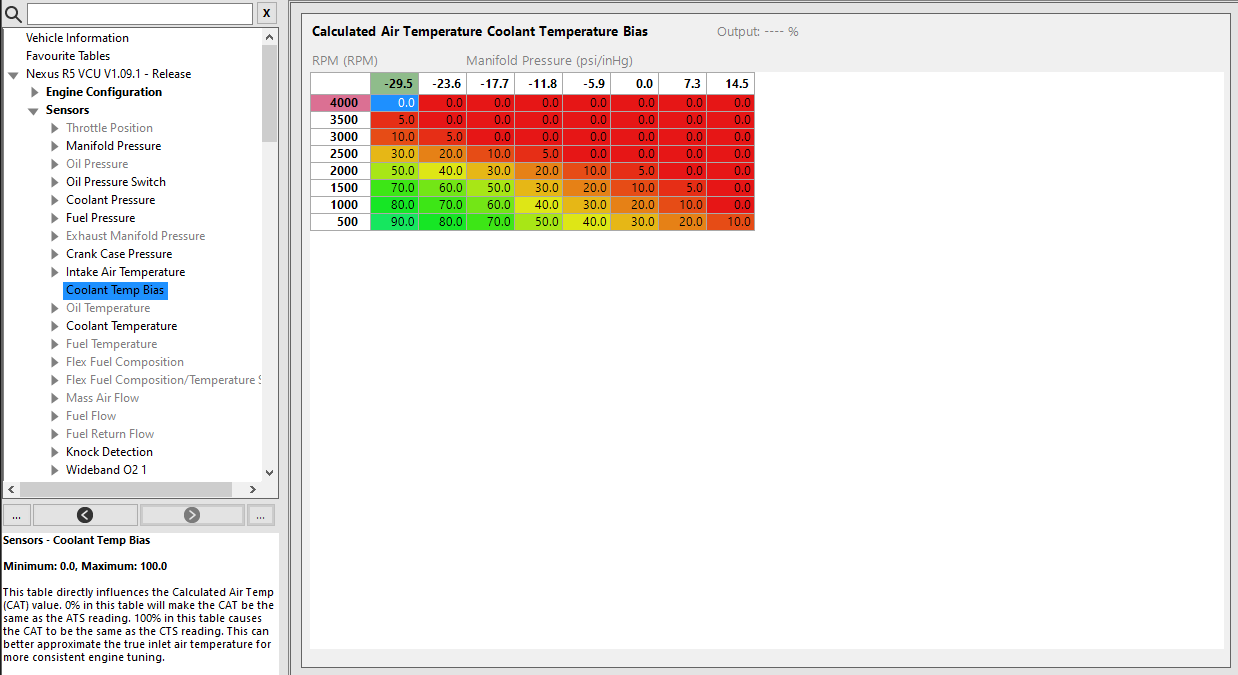Select the 50.0 cell at 2000 RPM, -29.5
The height and width of the screenshot is (675, 1238).
tap(394, 171)
